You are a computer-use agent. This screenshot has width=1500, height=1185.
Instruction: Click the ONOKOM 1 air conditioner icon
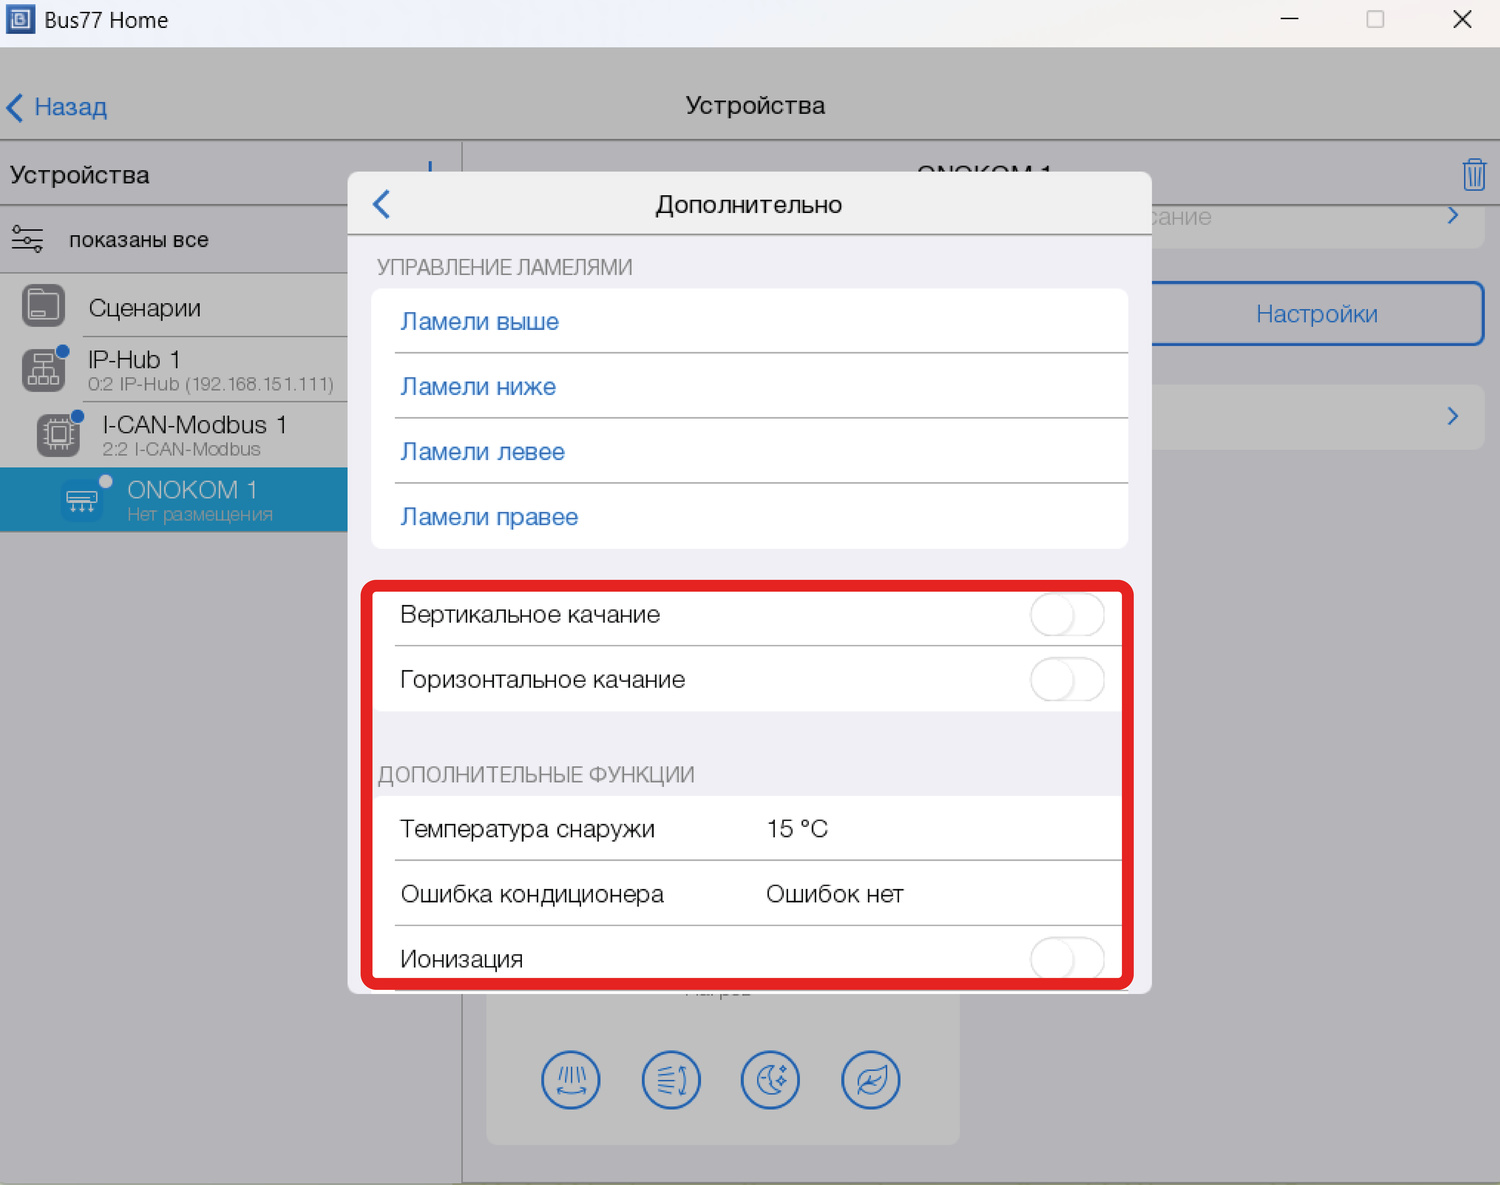coord(81,500)
